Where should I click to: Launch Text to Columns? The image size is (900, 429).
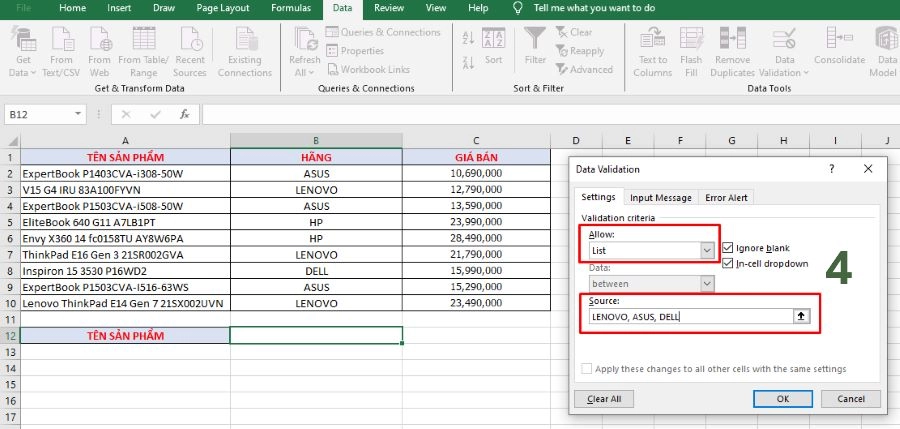(x=653, y=52)
